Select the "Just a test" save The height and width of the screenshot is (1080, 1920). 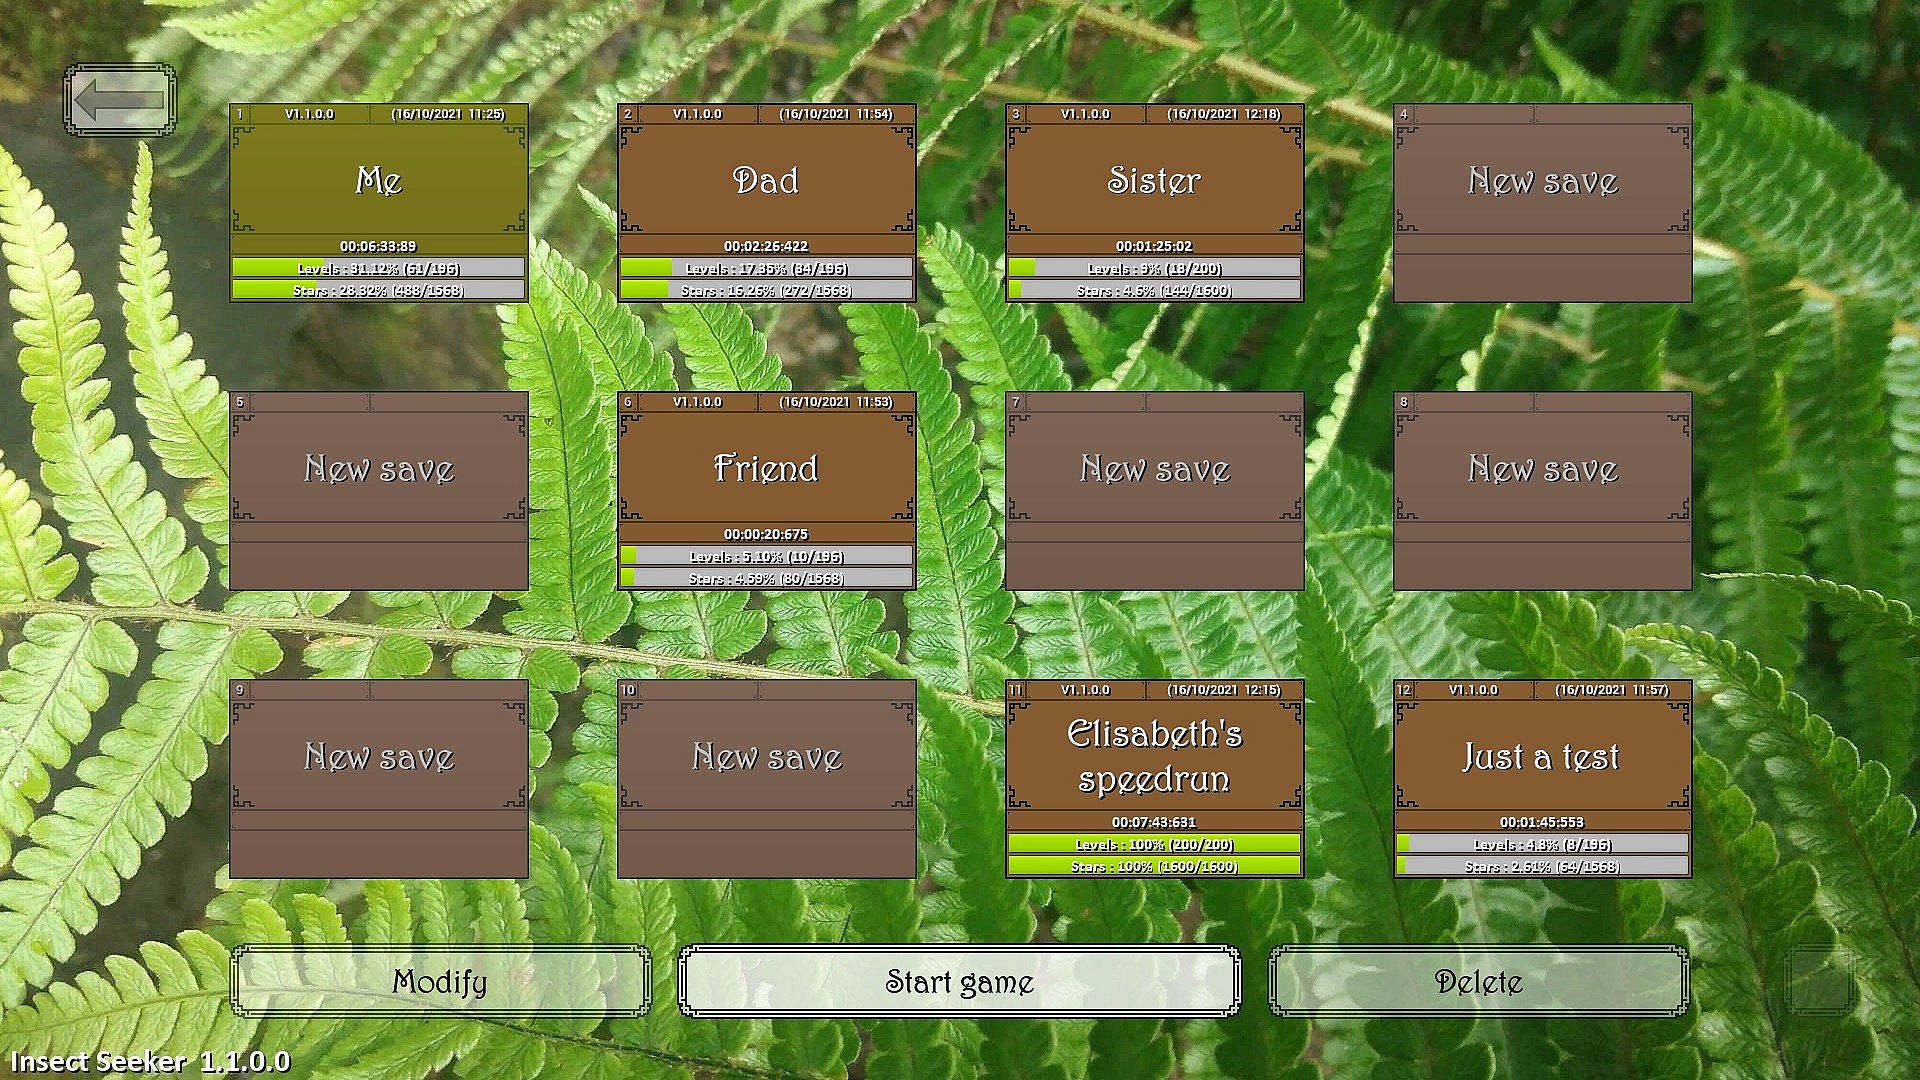pos(1542,757)
